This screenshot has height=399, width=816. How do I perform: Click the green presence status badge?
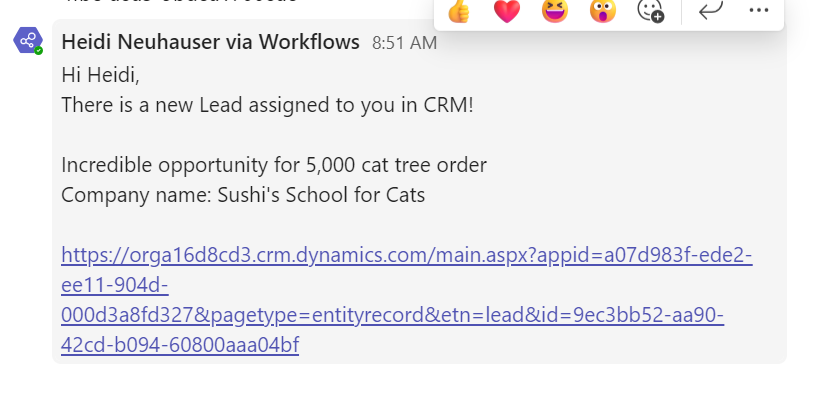coord(39,50)
